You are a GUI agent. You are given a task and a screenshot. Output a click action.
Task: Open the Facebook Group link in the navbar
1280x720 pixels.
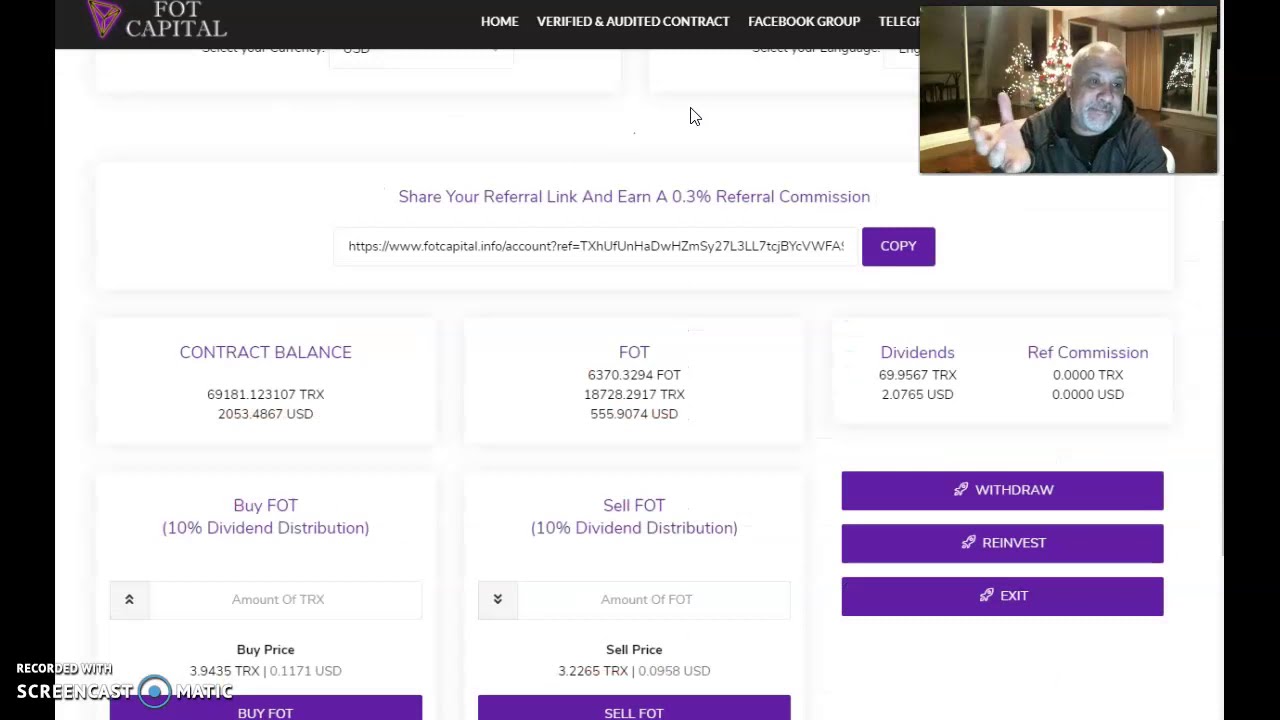tap(804, 21)
